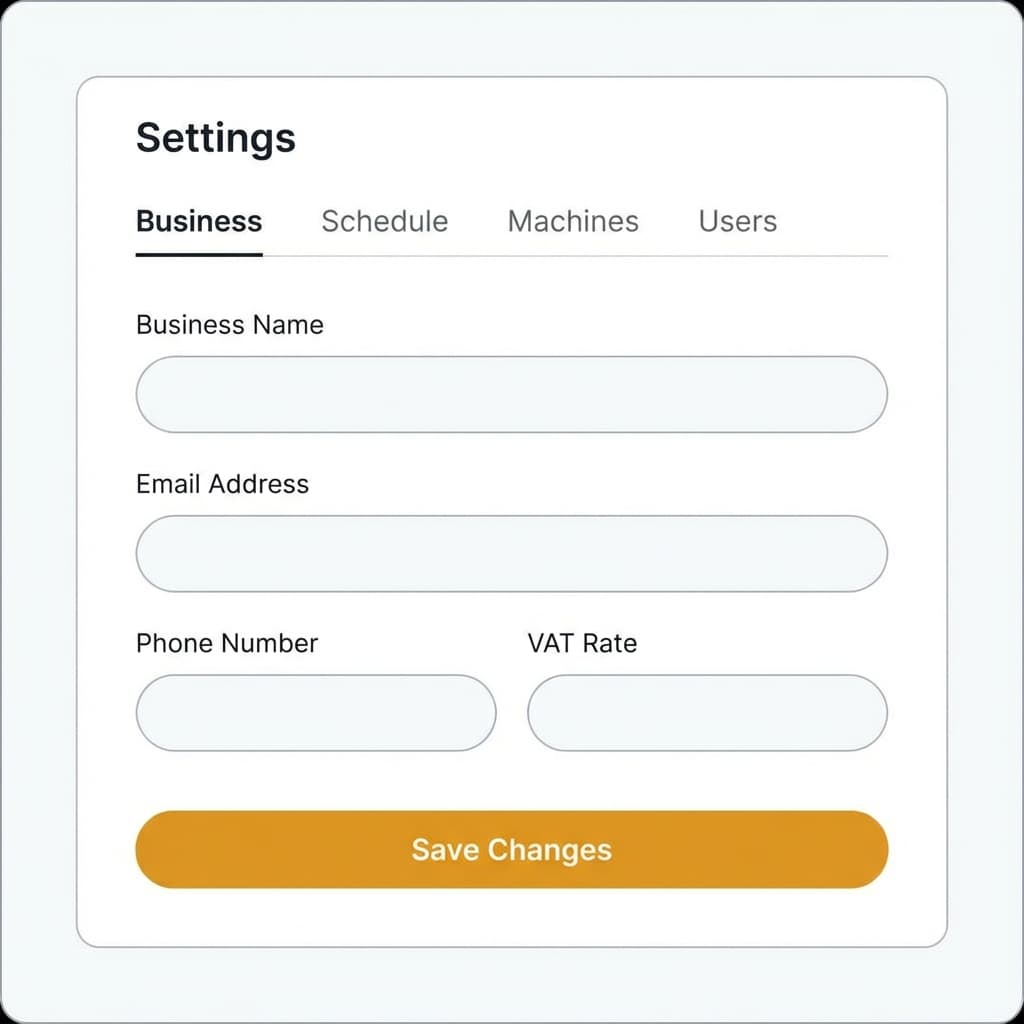Click the area between Phone Number and VAT Rate fields

coord(512,713)
